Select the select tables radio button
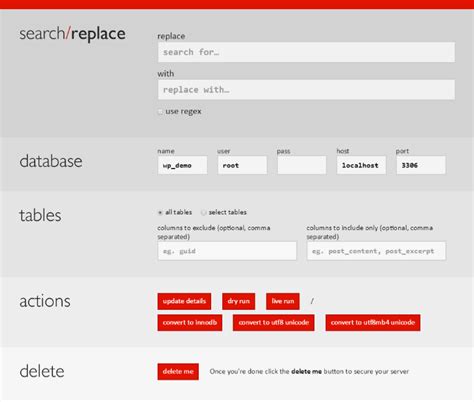474x402 pixels. (203, 213)
